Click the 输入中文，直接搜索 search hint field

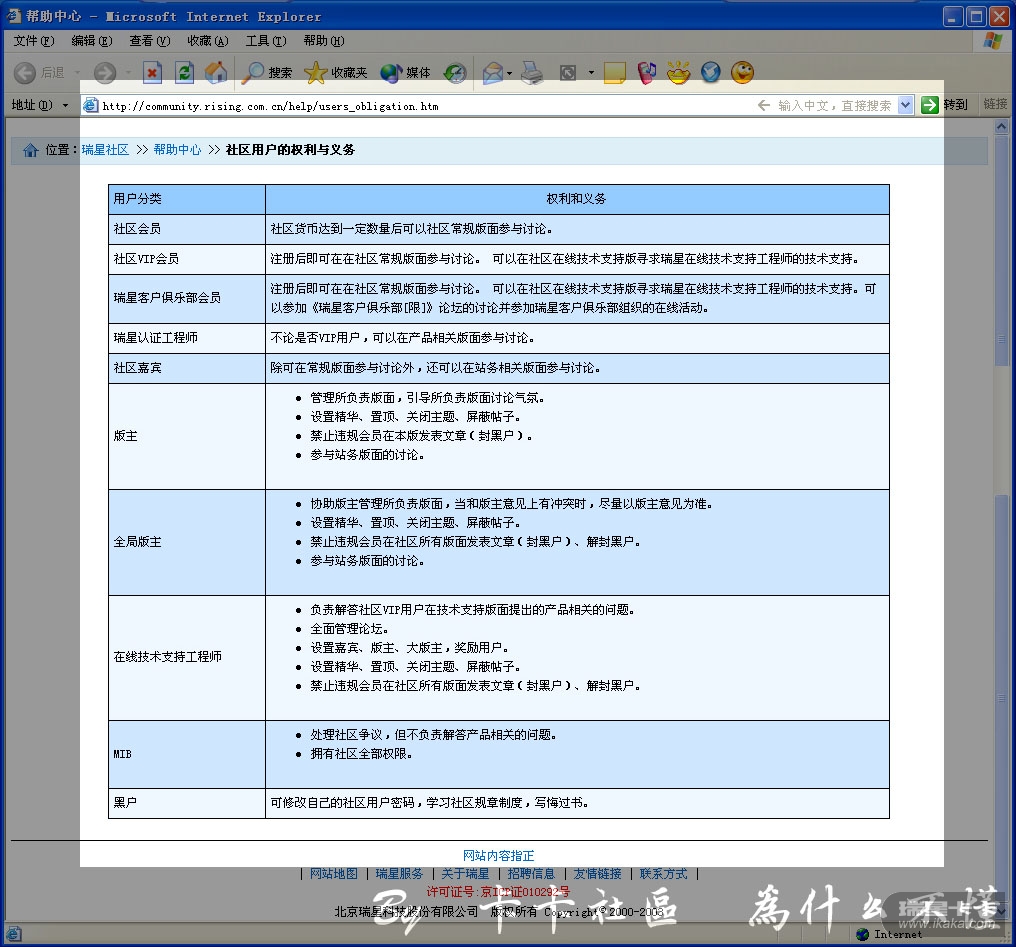click(835, 106)
